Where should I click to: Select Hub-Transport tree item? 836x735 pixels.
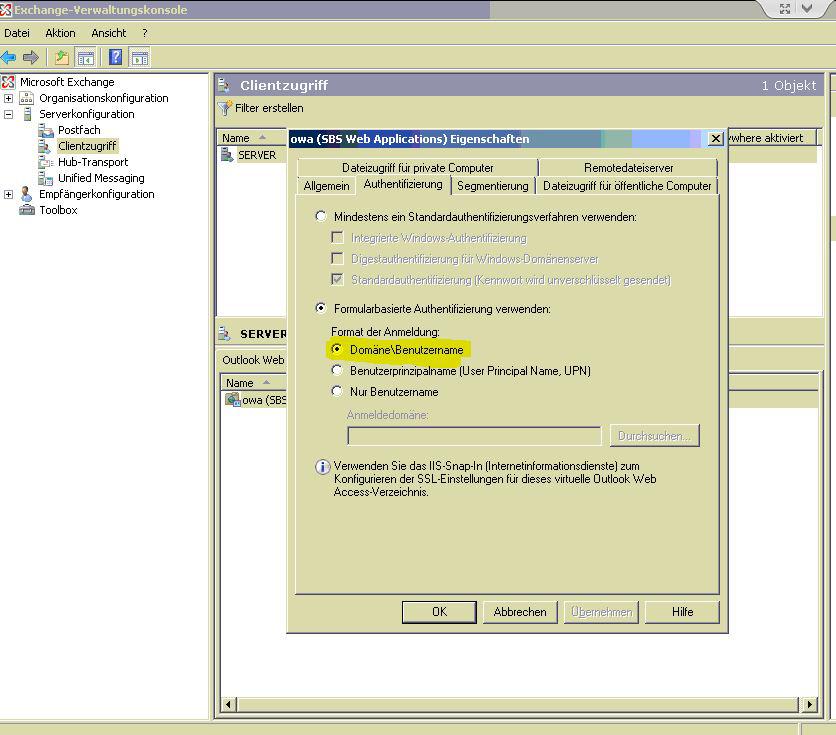point(93,162)
